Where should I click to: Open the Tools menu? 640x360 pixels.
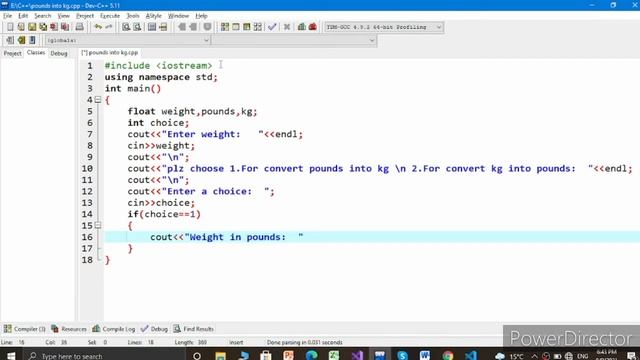point(133,16)
